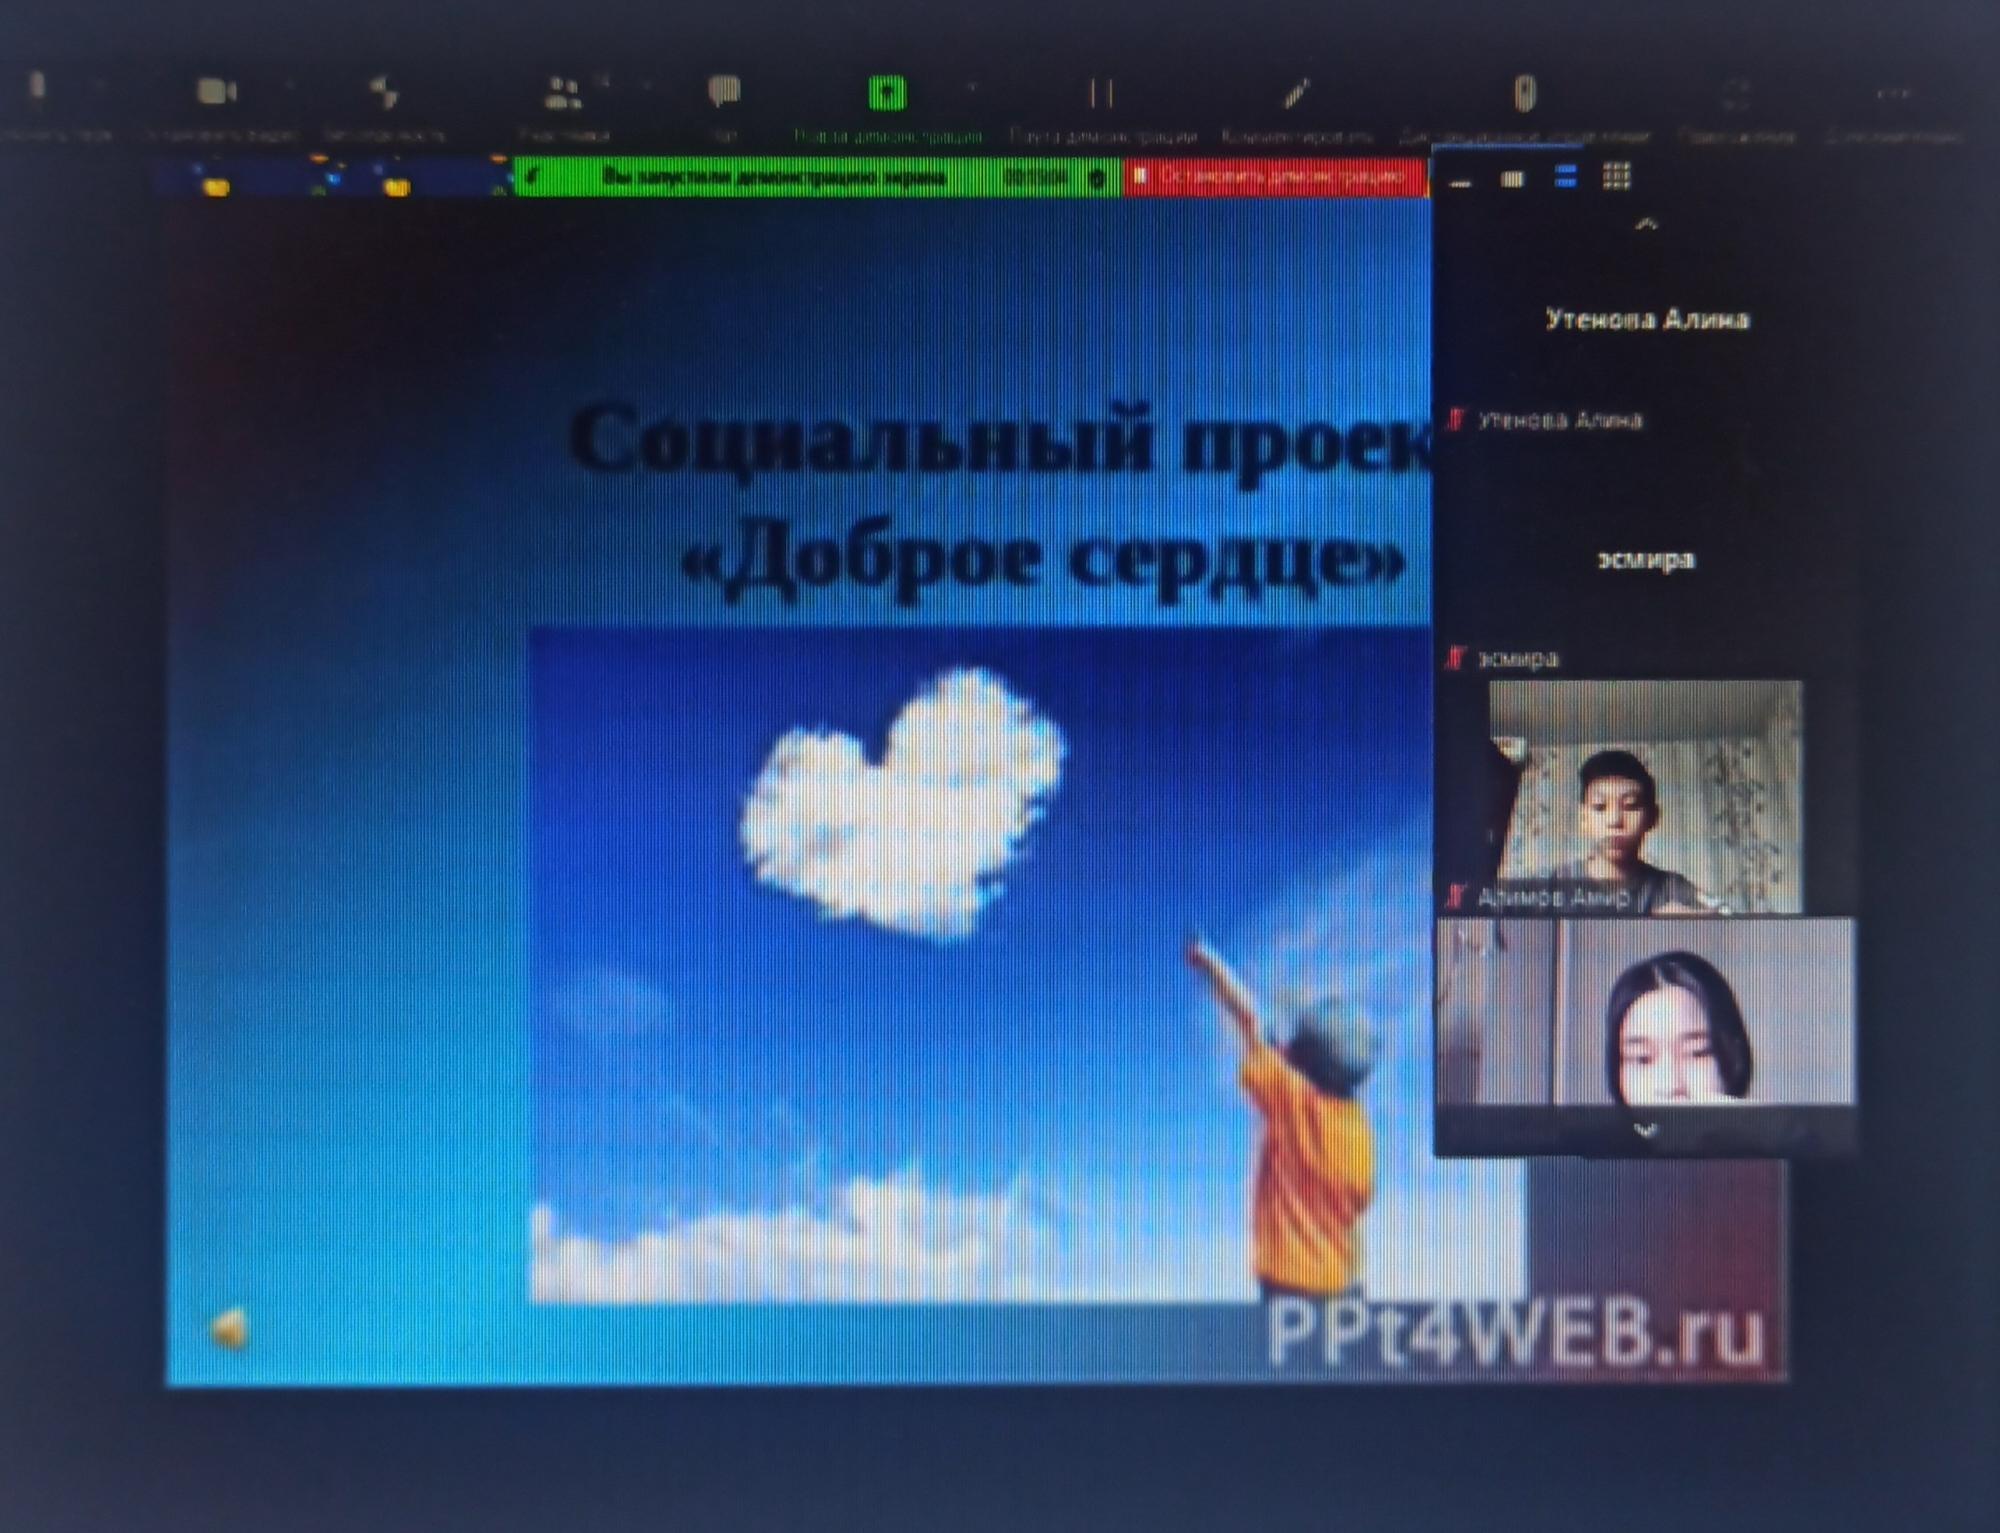Stop video using the camera icon
Image resolution: width=2000 pixels, height=1533 pixels.
(217, 92)
